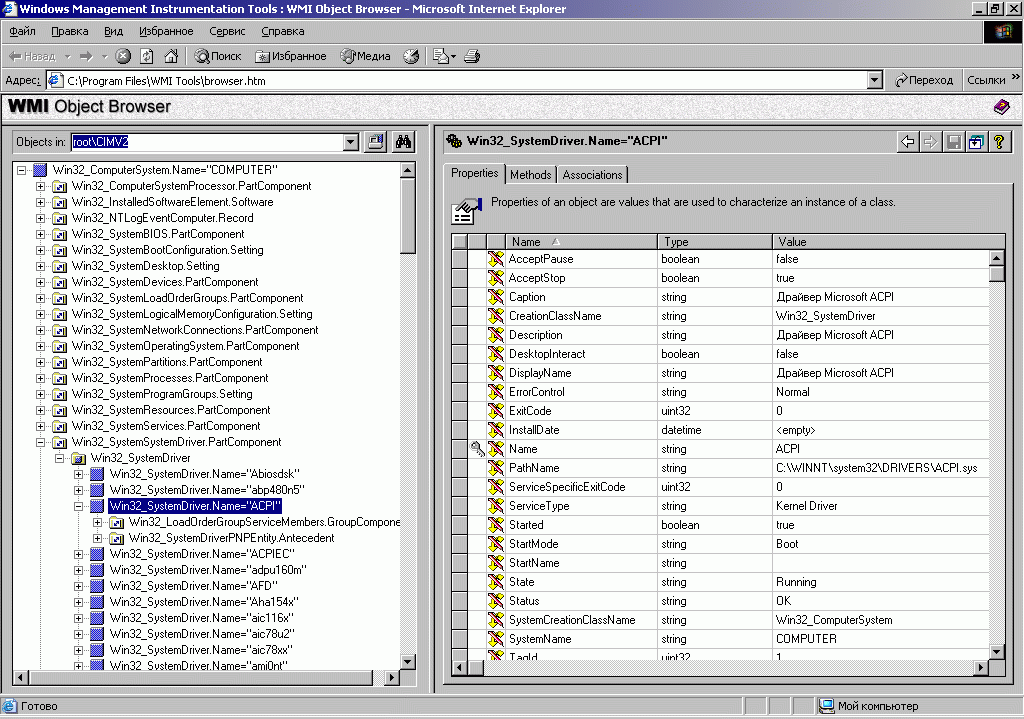Select Win32_NTLogEventComputer.Record tree item

163,218
